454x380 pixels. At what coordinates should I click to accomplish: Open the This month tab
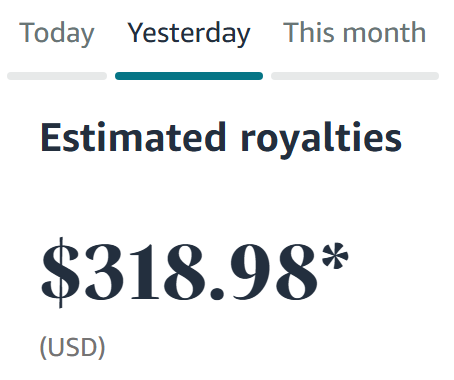(354, 32)
